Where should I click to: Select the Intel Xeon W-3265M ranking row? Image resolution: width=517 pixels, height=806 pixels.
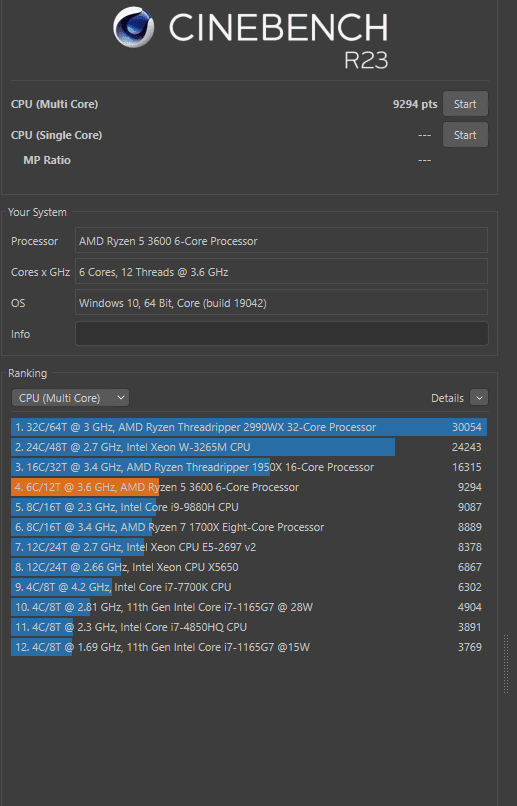coord(249,447)
